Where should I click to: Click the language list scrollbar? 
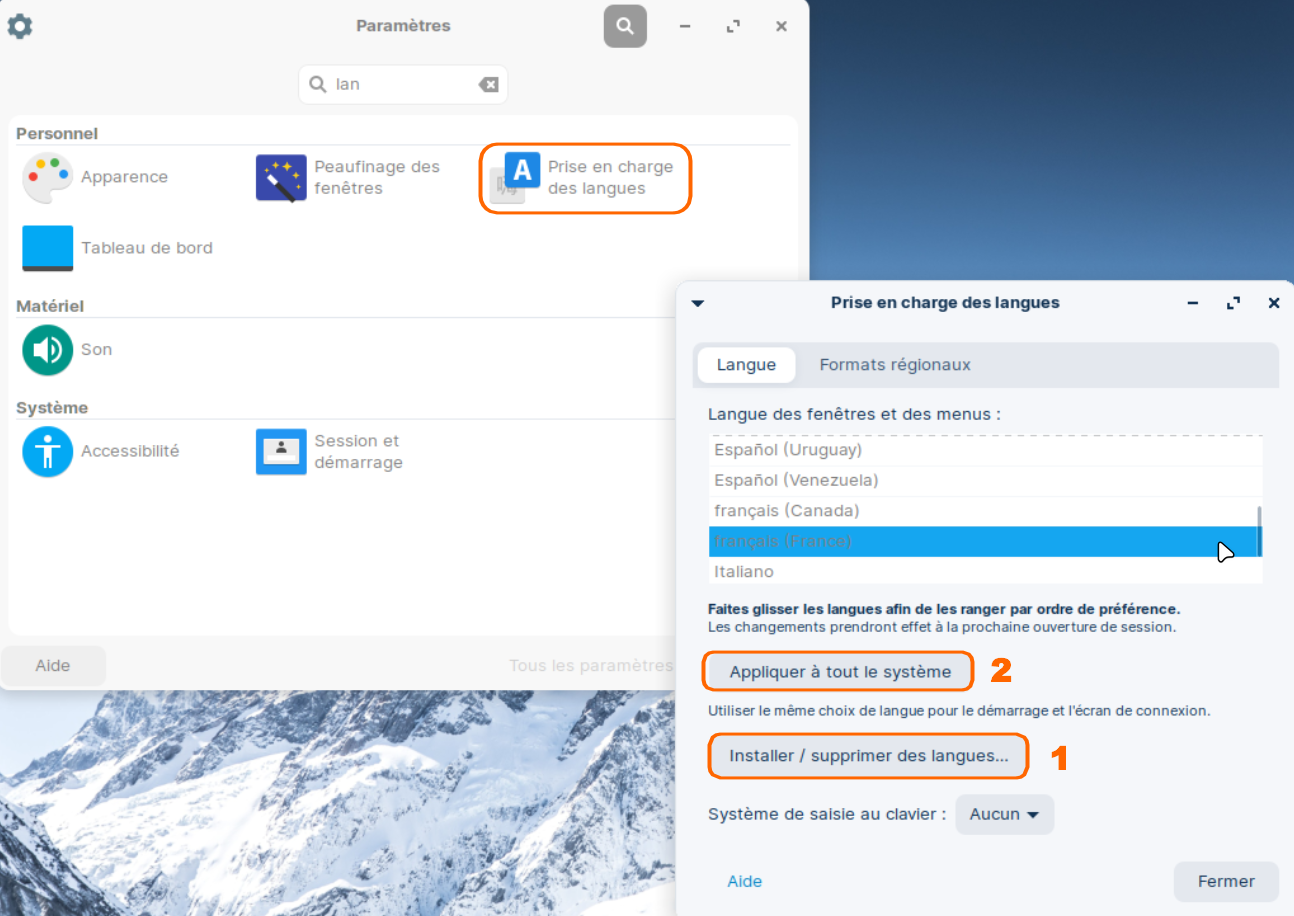tap(1259, 530)
